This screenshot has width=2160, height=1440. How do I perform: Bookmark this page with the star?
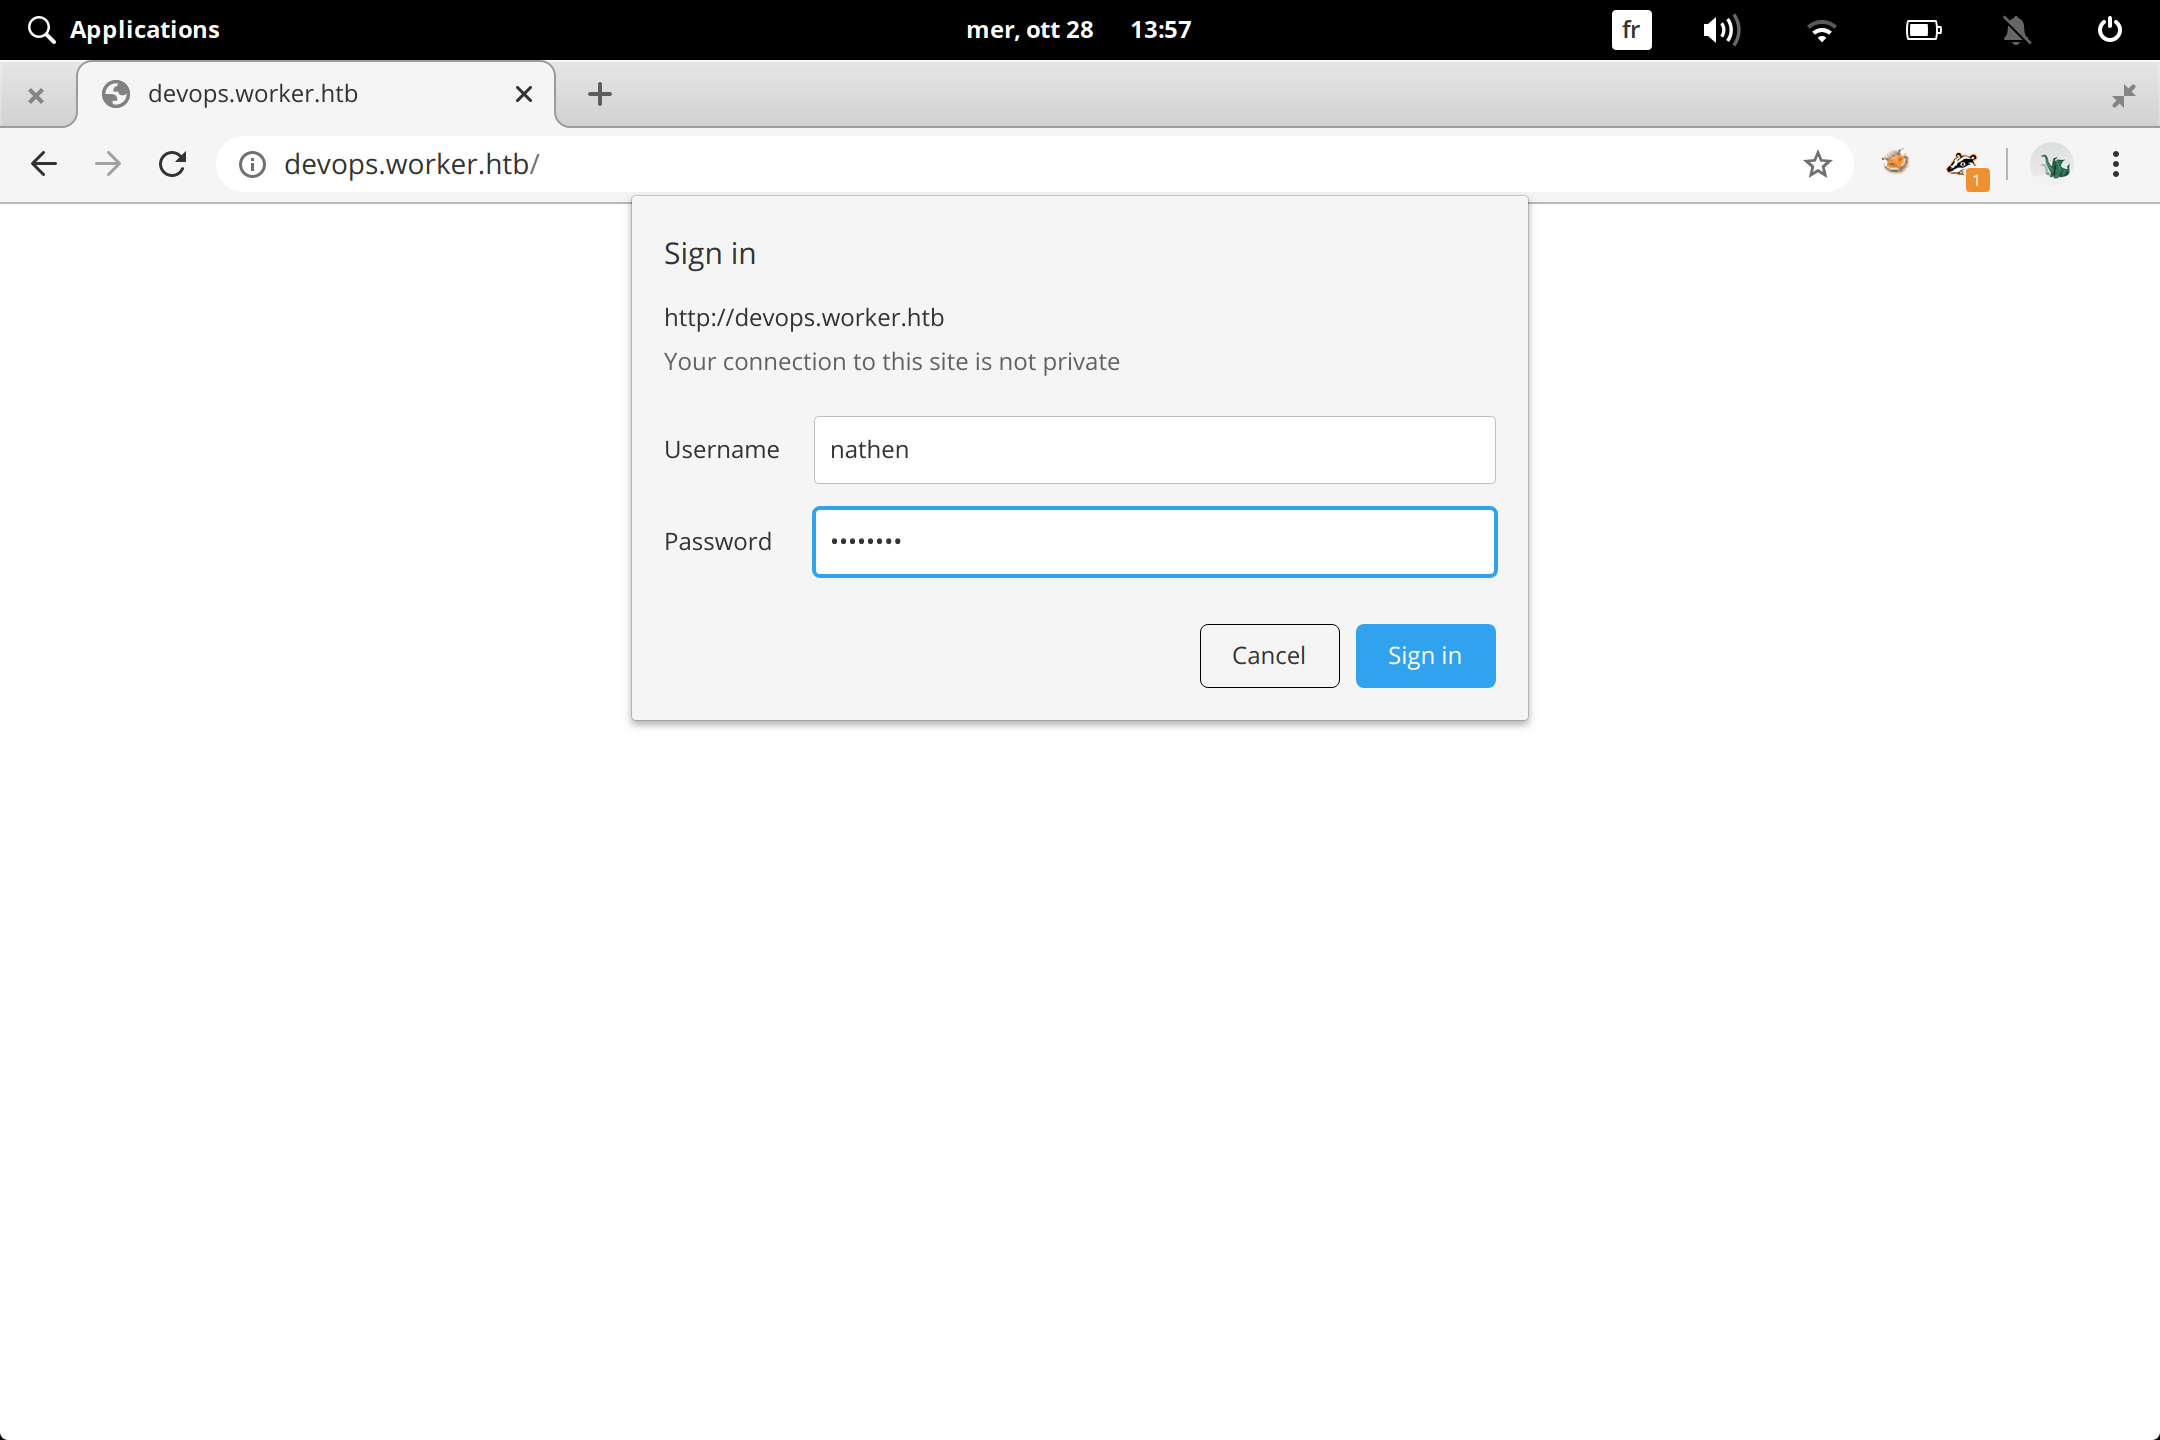[x=1817, y=164]
